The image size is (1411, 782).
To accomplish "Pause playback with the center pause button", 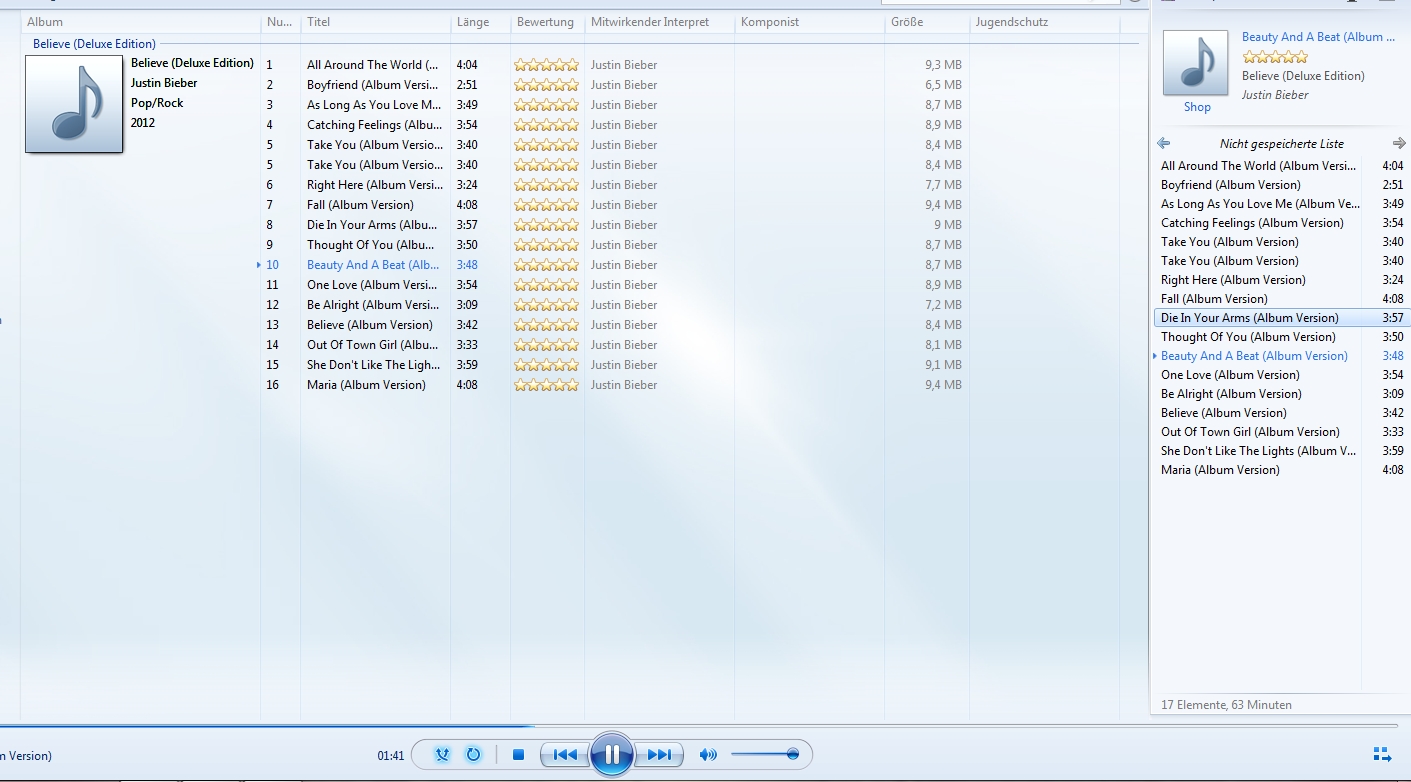I will click(x=611, y=755).
